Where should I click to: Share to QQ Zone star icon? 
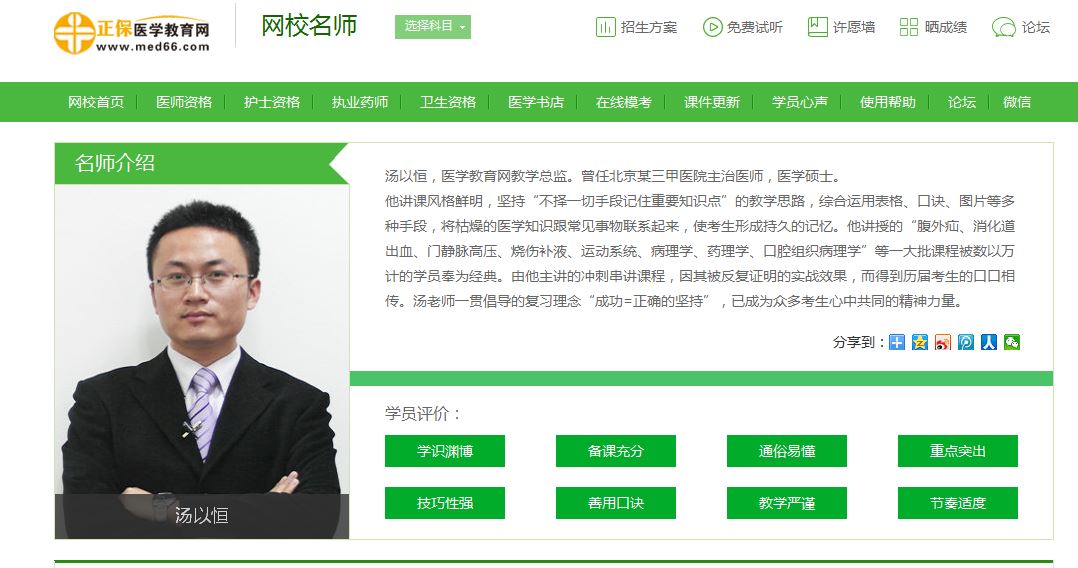[920, 342]
